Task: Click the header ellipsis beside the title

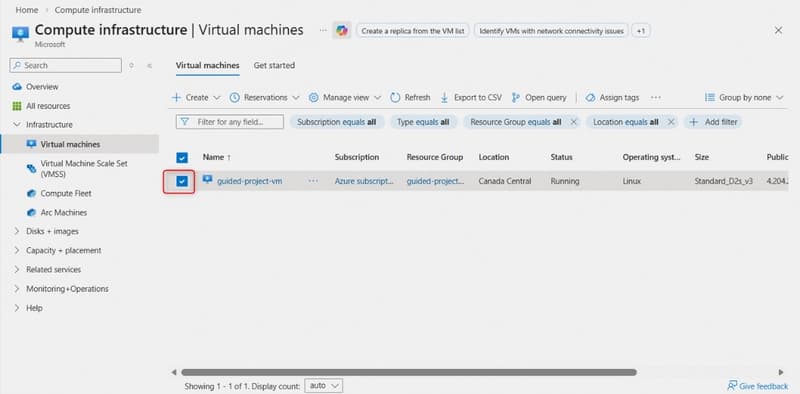Action: pos(323,30)
